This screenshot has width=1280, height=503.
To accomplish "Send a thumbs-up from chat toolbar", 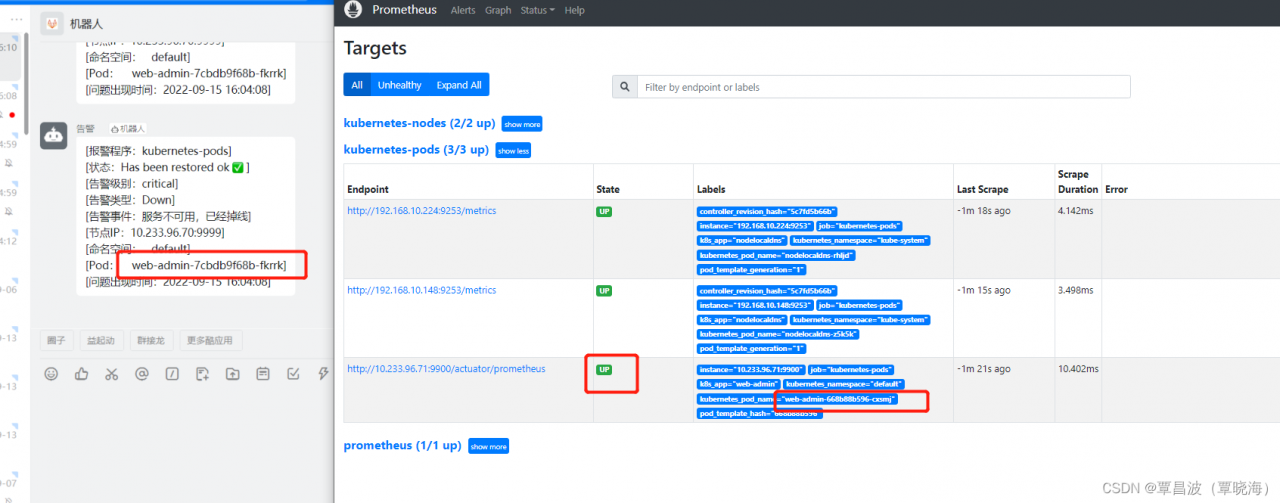I will (82, 374).
